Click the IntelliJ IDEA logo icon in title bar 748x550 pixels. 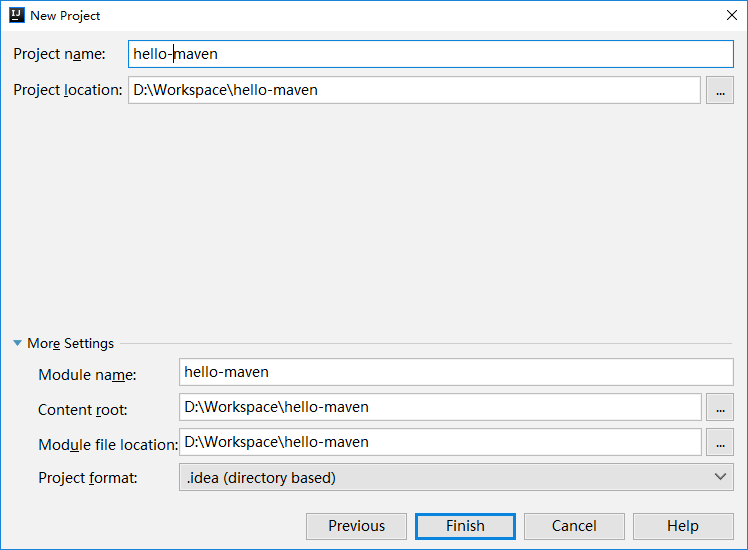[17, 15]
